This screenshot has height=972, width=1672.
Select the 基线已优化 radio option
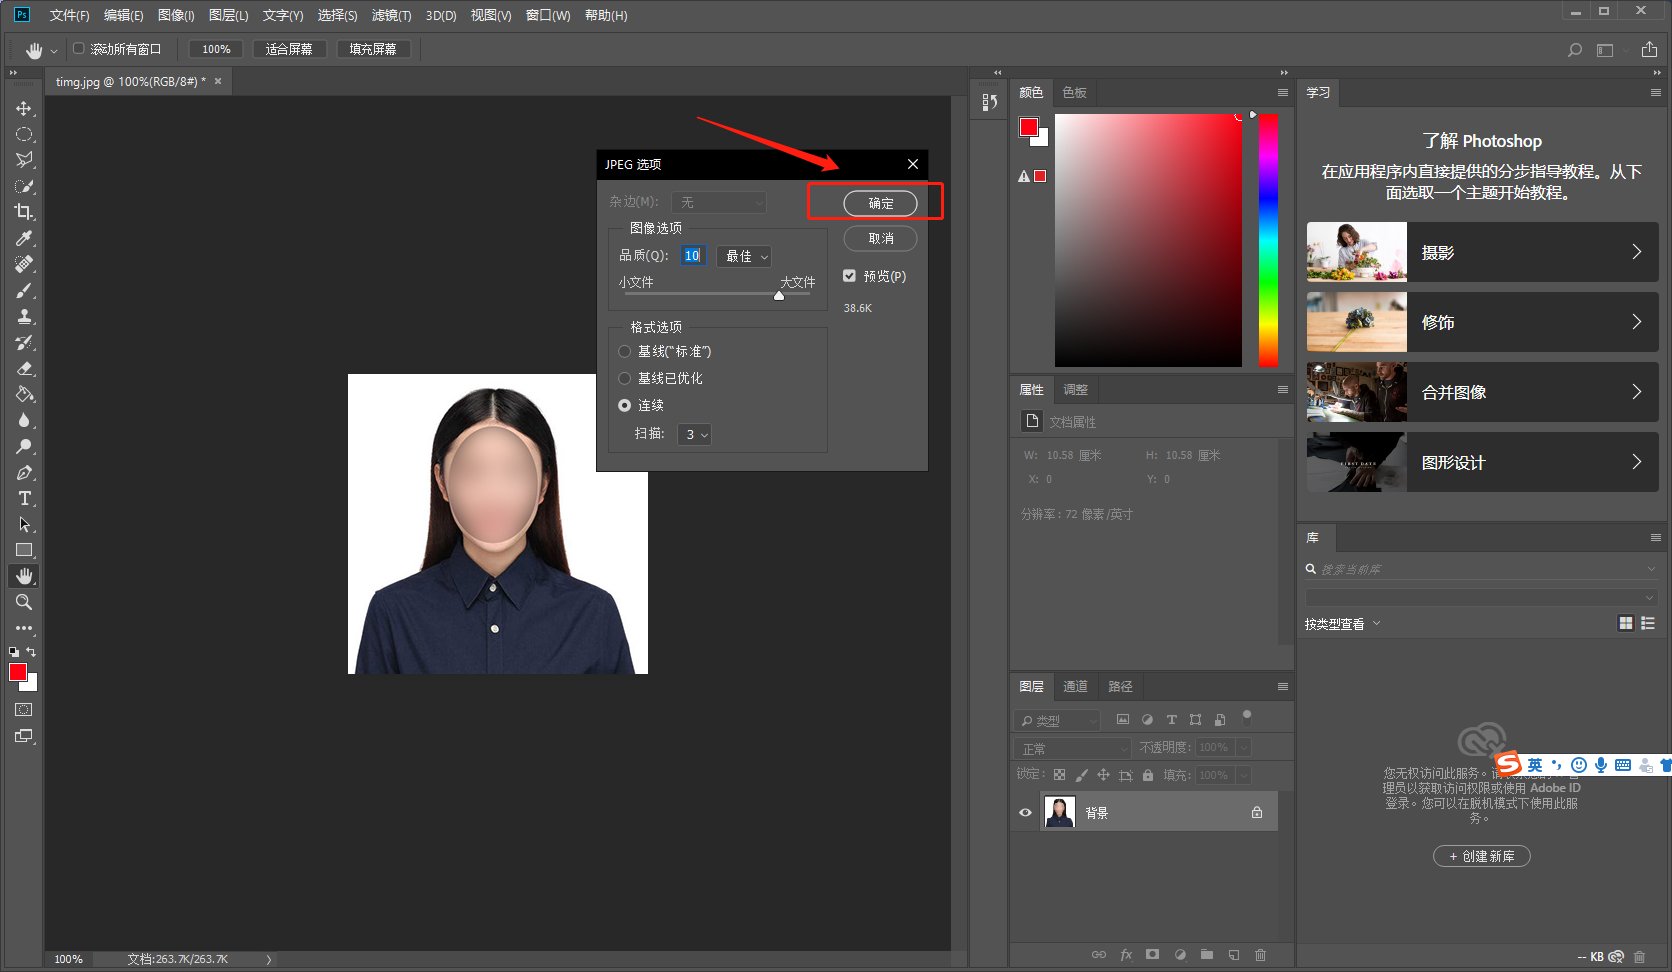625,378
